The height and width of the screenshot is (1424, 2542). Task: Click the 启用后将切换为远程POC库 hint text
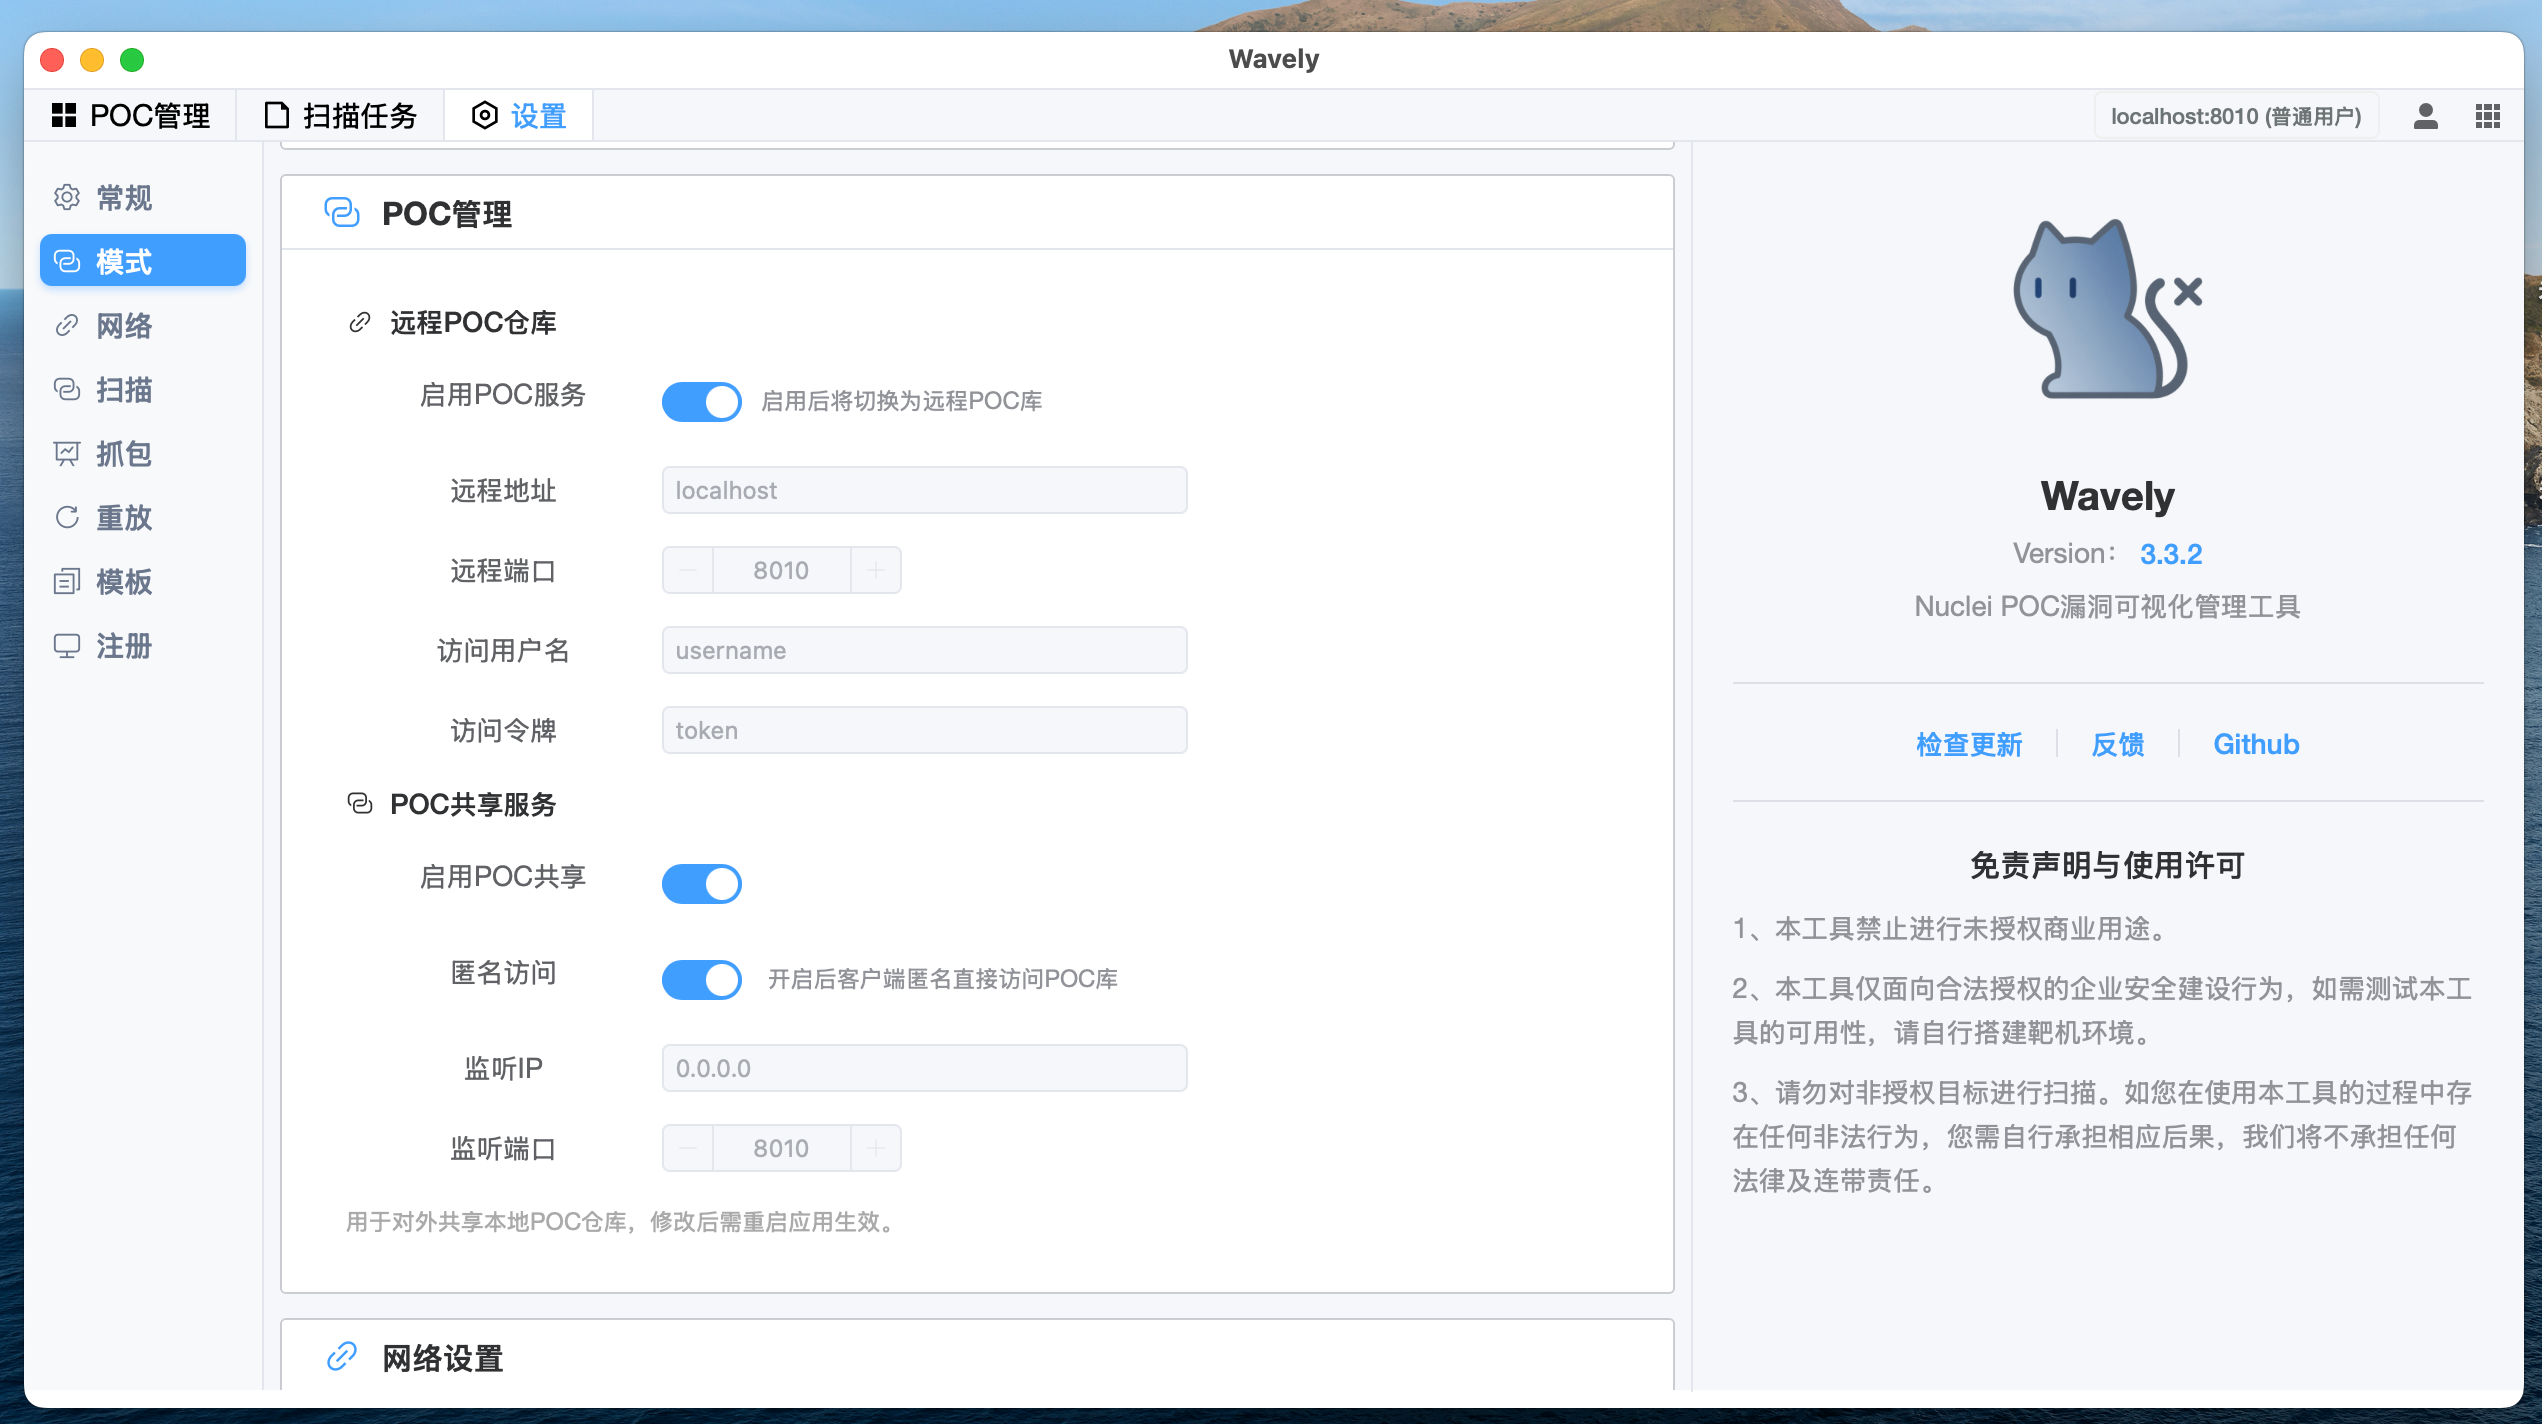(902, 401)
